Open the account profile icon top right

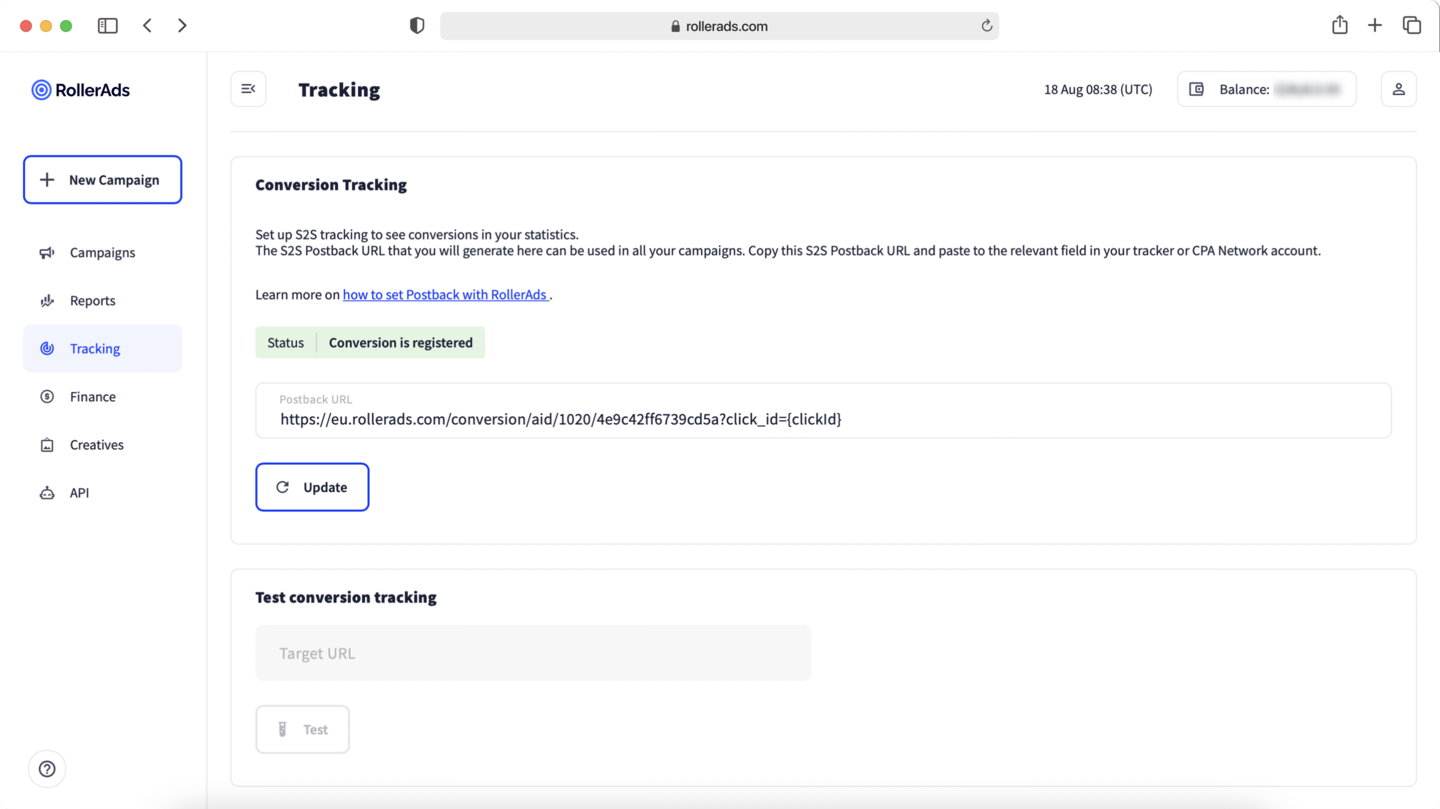[x=1398, y=89]
